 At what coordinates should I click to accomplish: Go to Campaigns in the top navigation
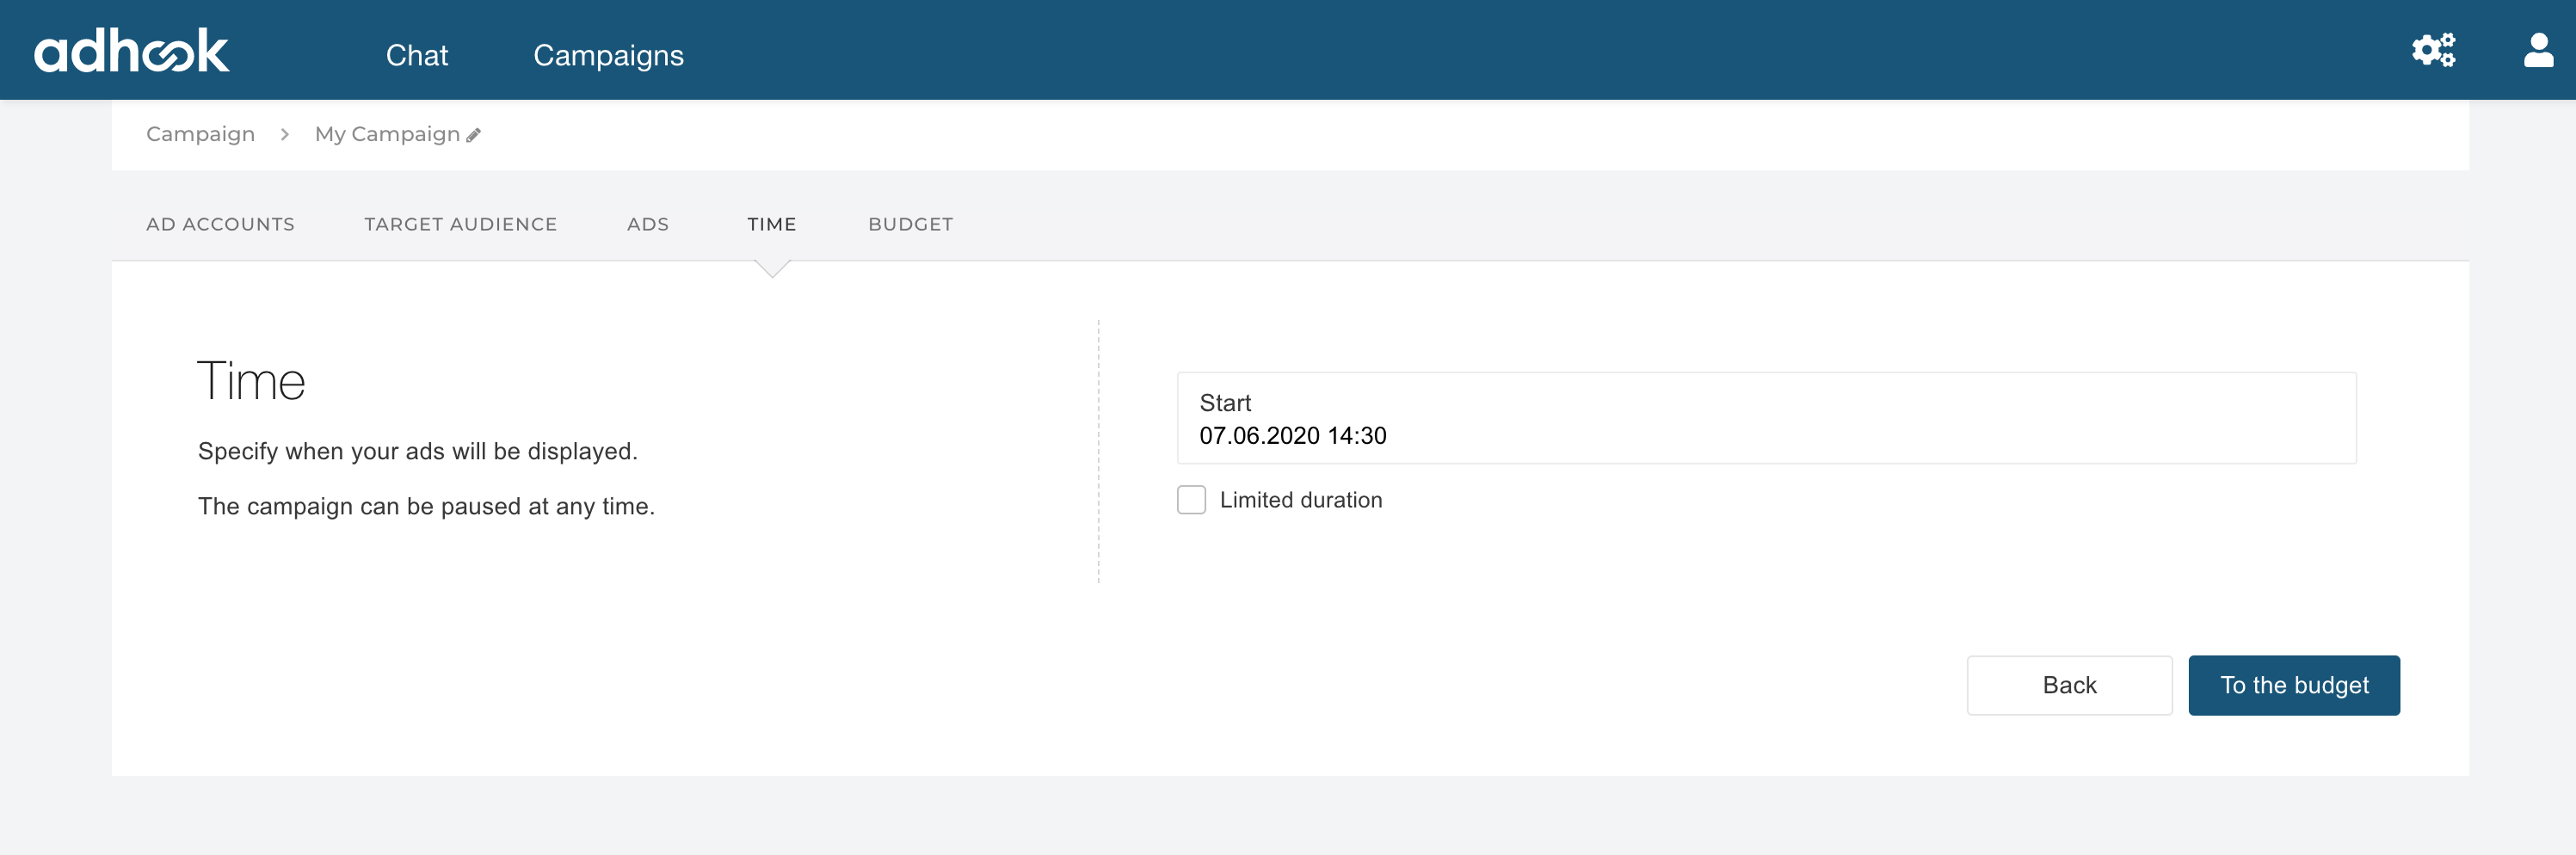608,55
